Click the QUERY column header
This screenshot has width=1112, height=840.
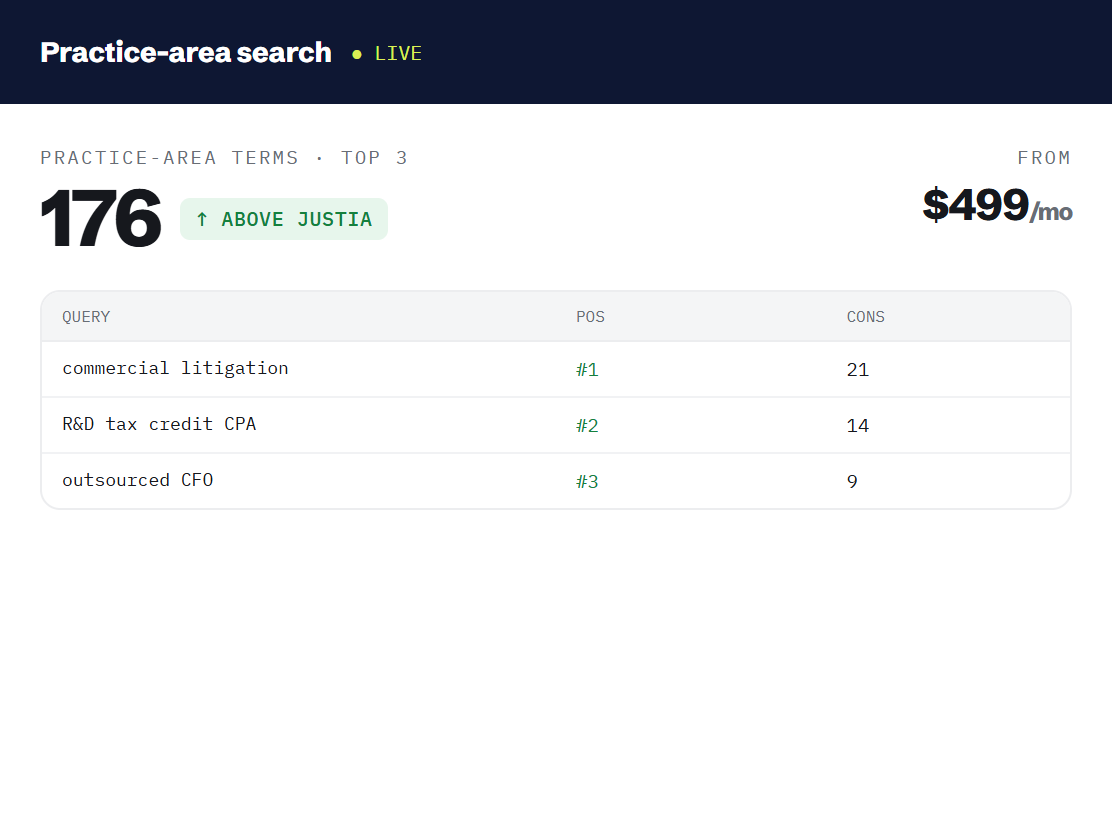click(x=86, y=317)
